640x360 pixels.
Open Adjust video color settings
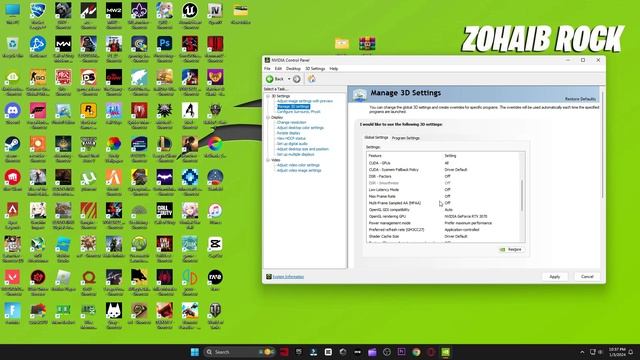298,165
